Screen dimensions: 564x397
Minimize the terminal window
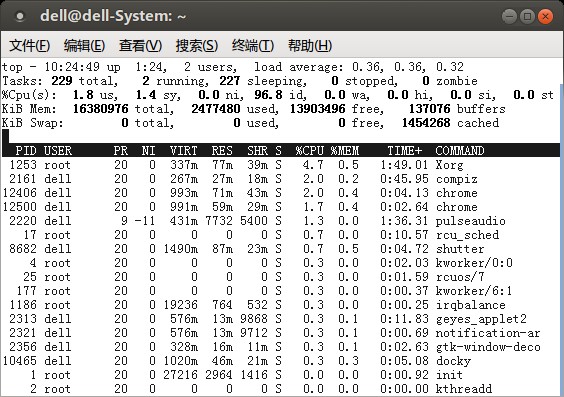(509, 16)
